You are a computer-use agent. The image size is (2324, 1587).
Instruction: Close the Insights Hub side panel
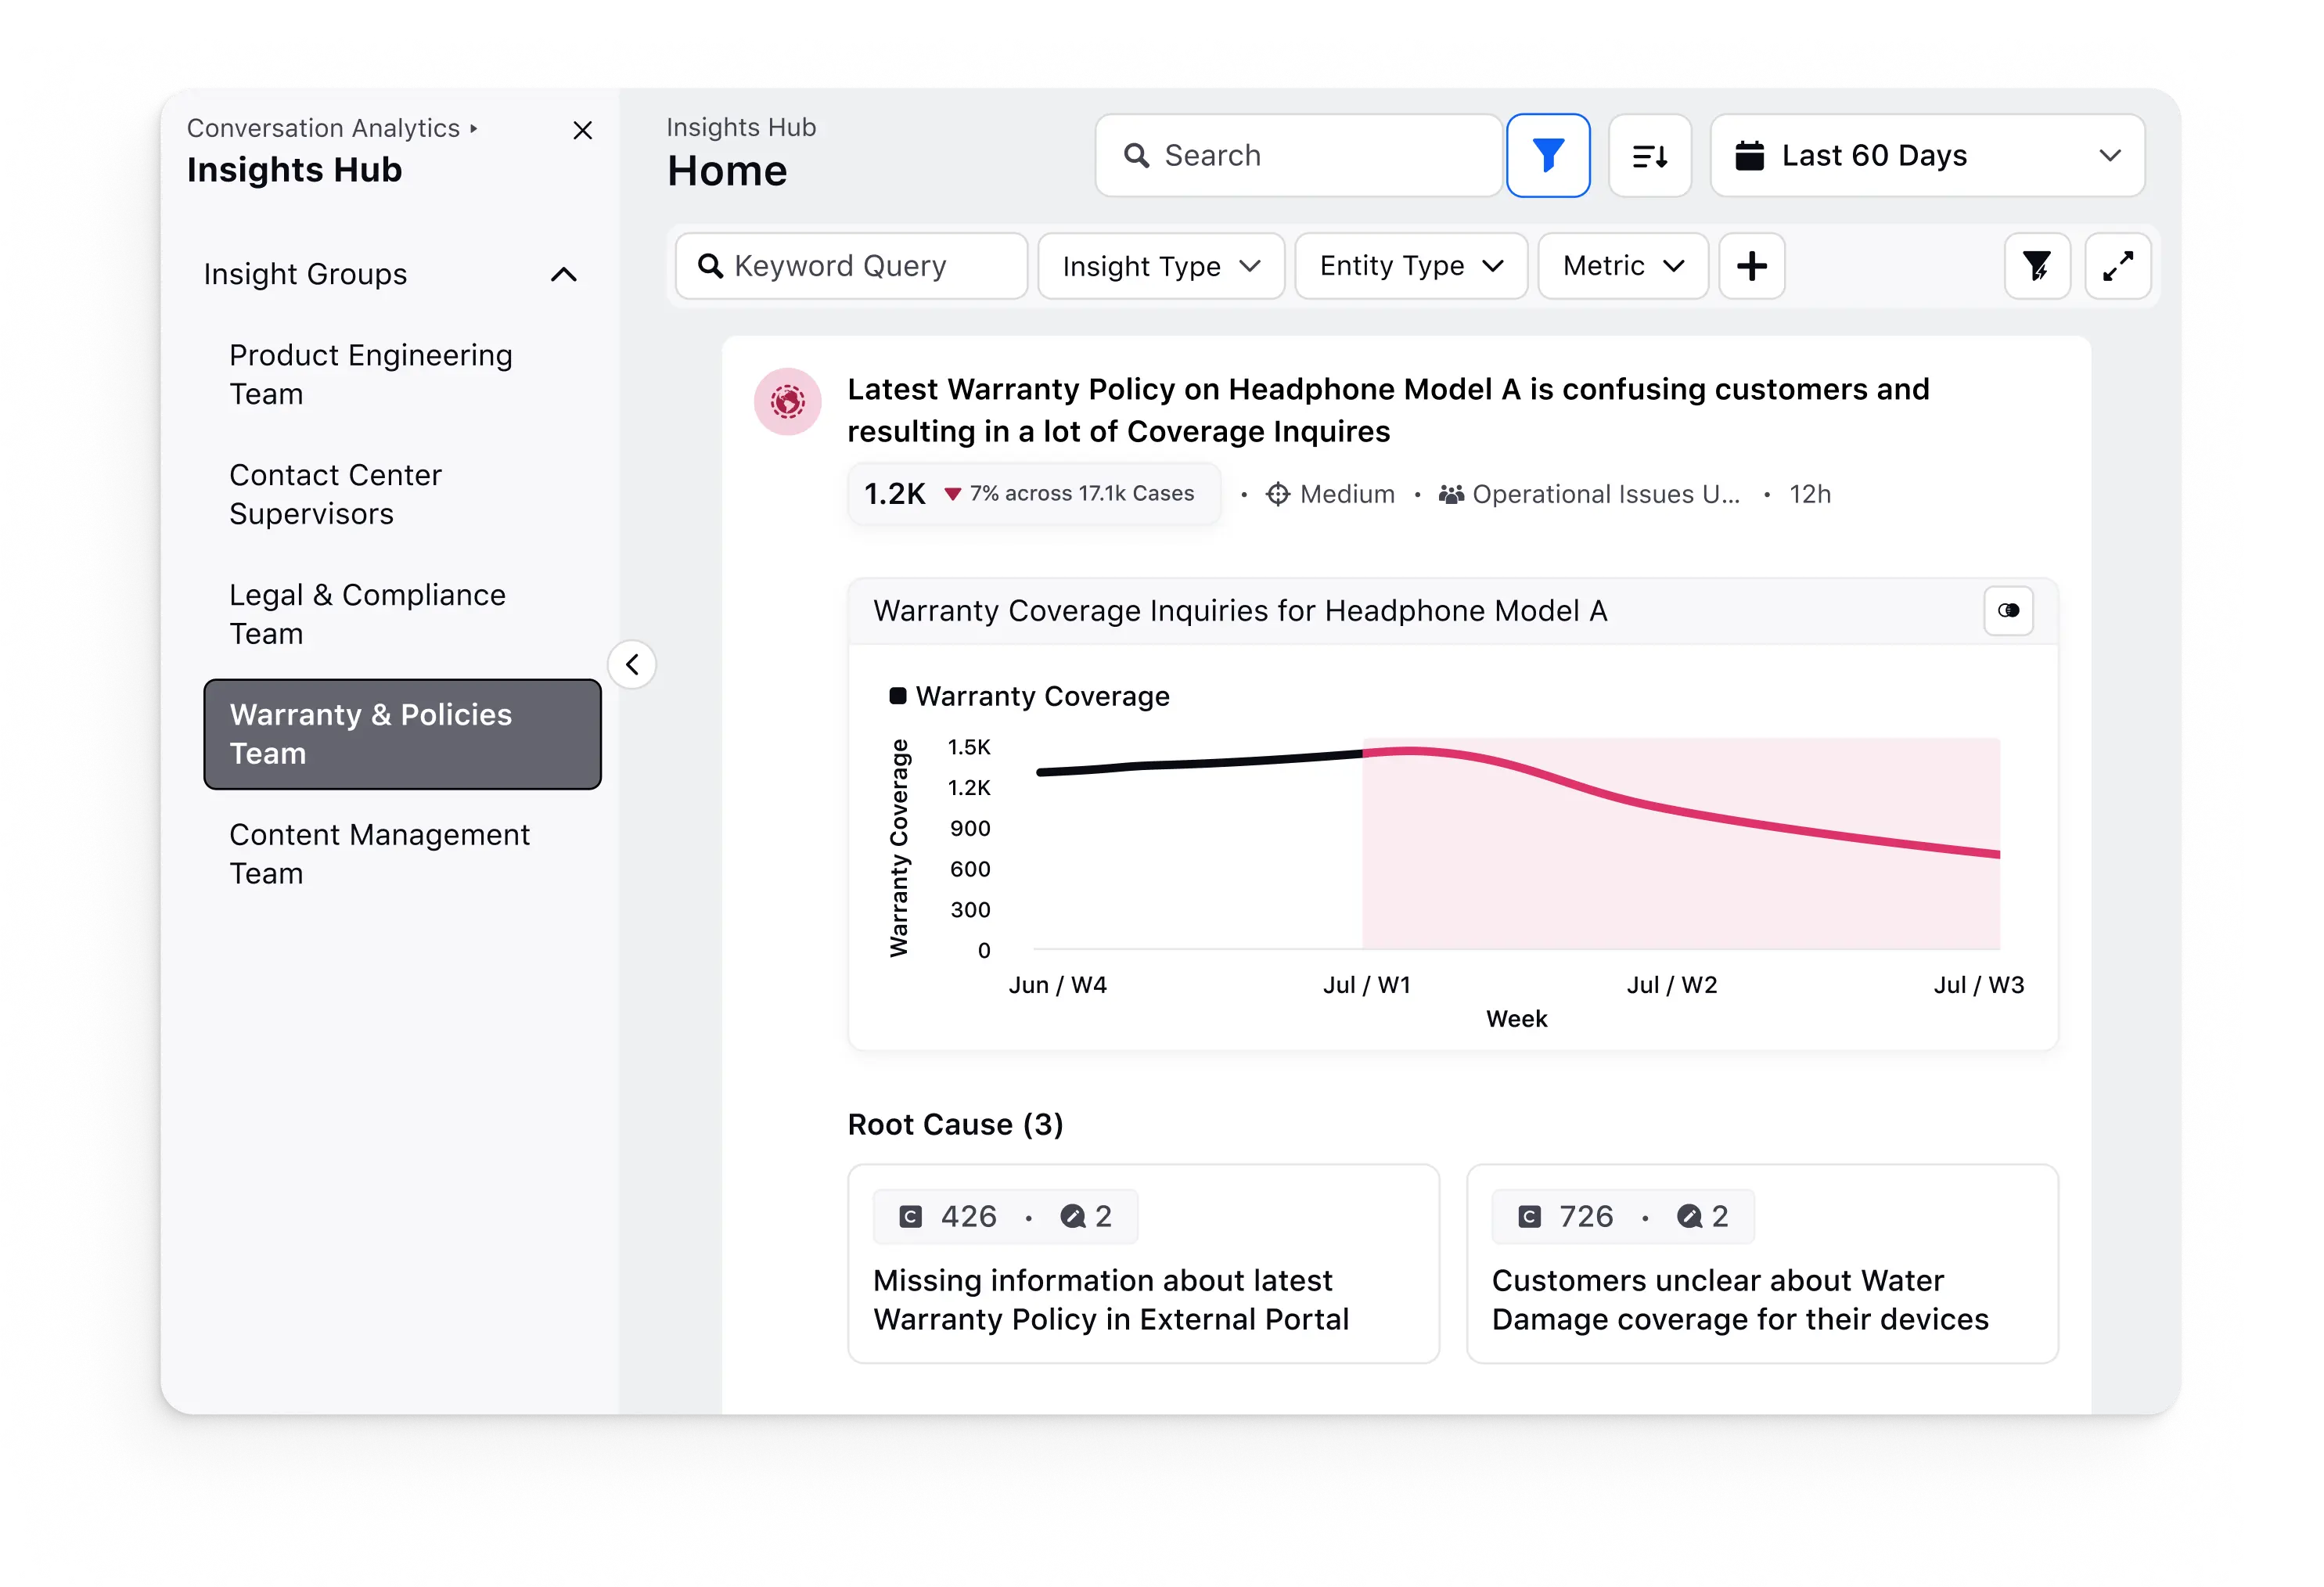pyautogui.click(x=582, y=131)
